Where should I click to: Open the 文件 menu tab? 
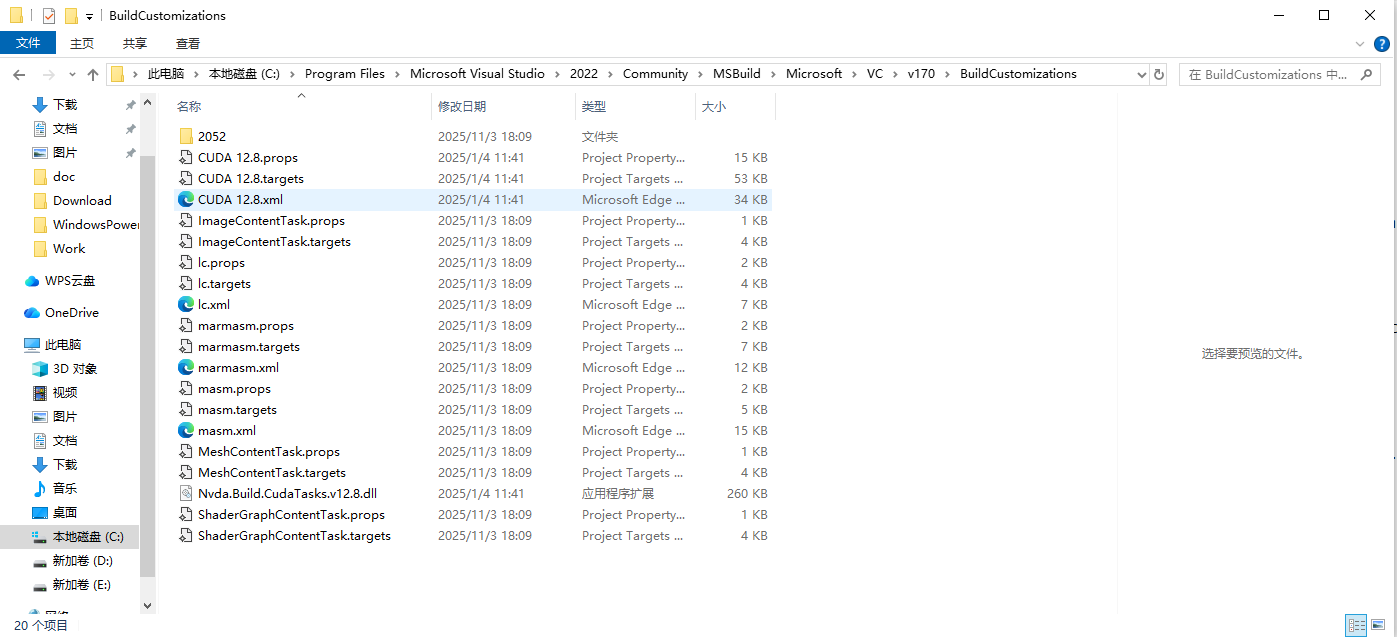point(28,43)
